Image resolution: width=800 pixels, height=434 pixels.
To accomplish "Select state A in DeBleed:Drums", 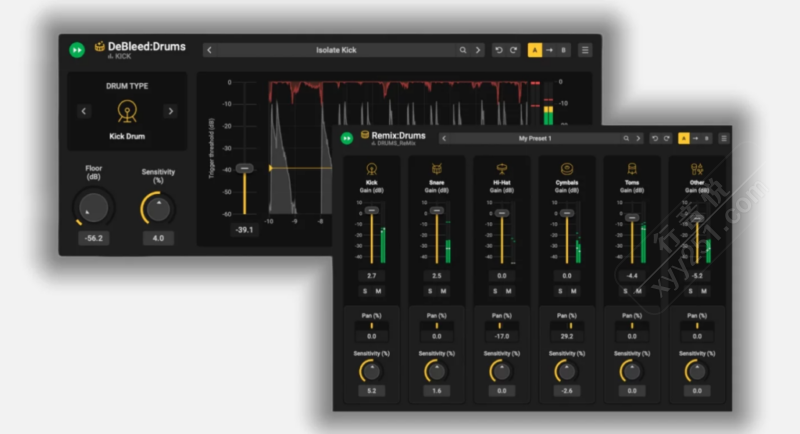I will tap(535, 50).
